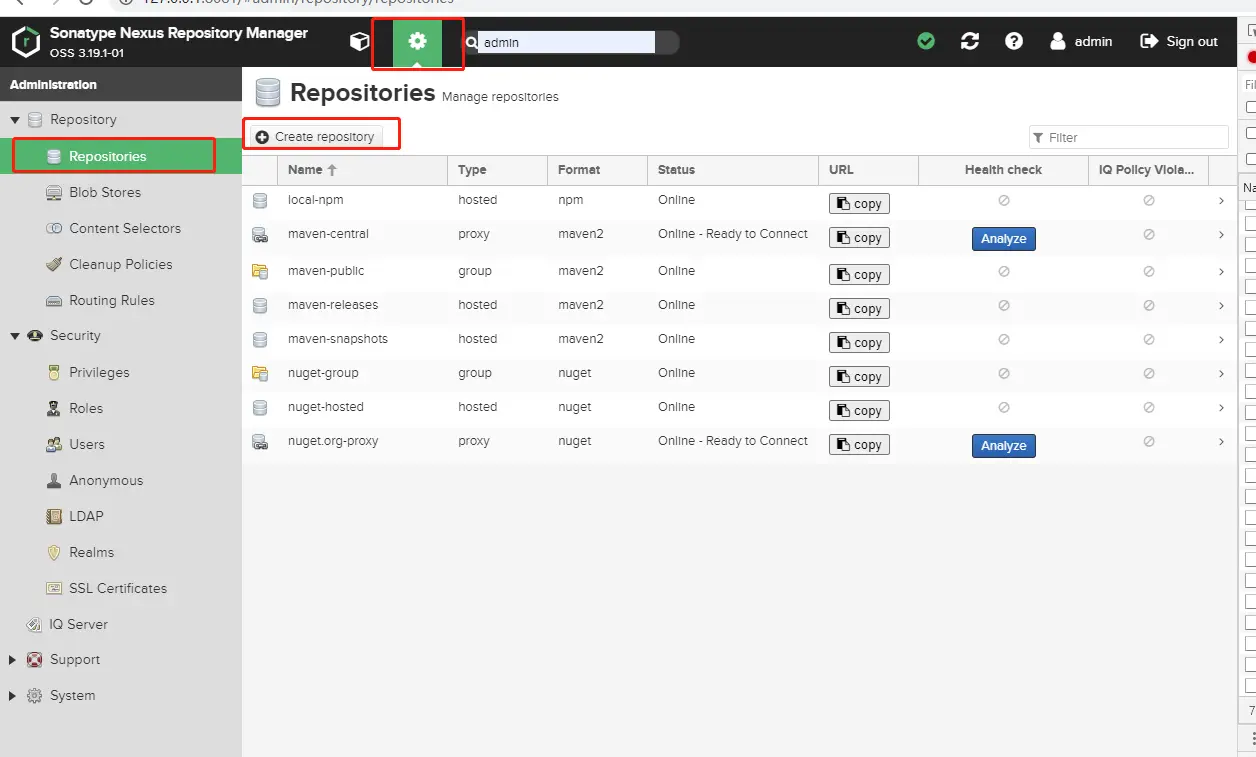Click the Refresh icon in the header

point(970,41)
